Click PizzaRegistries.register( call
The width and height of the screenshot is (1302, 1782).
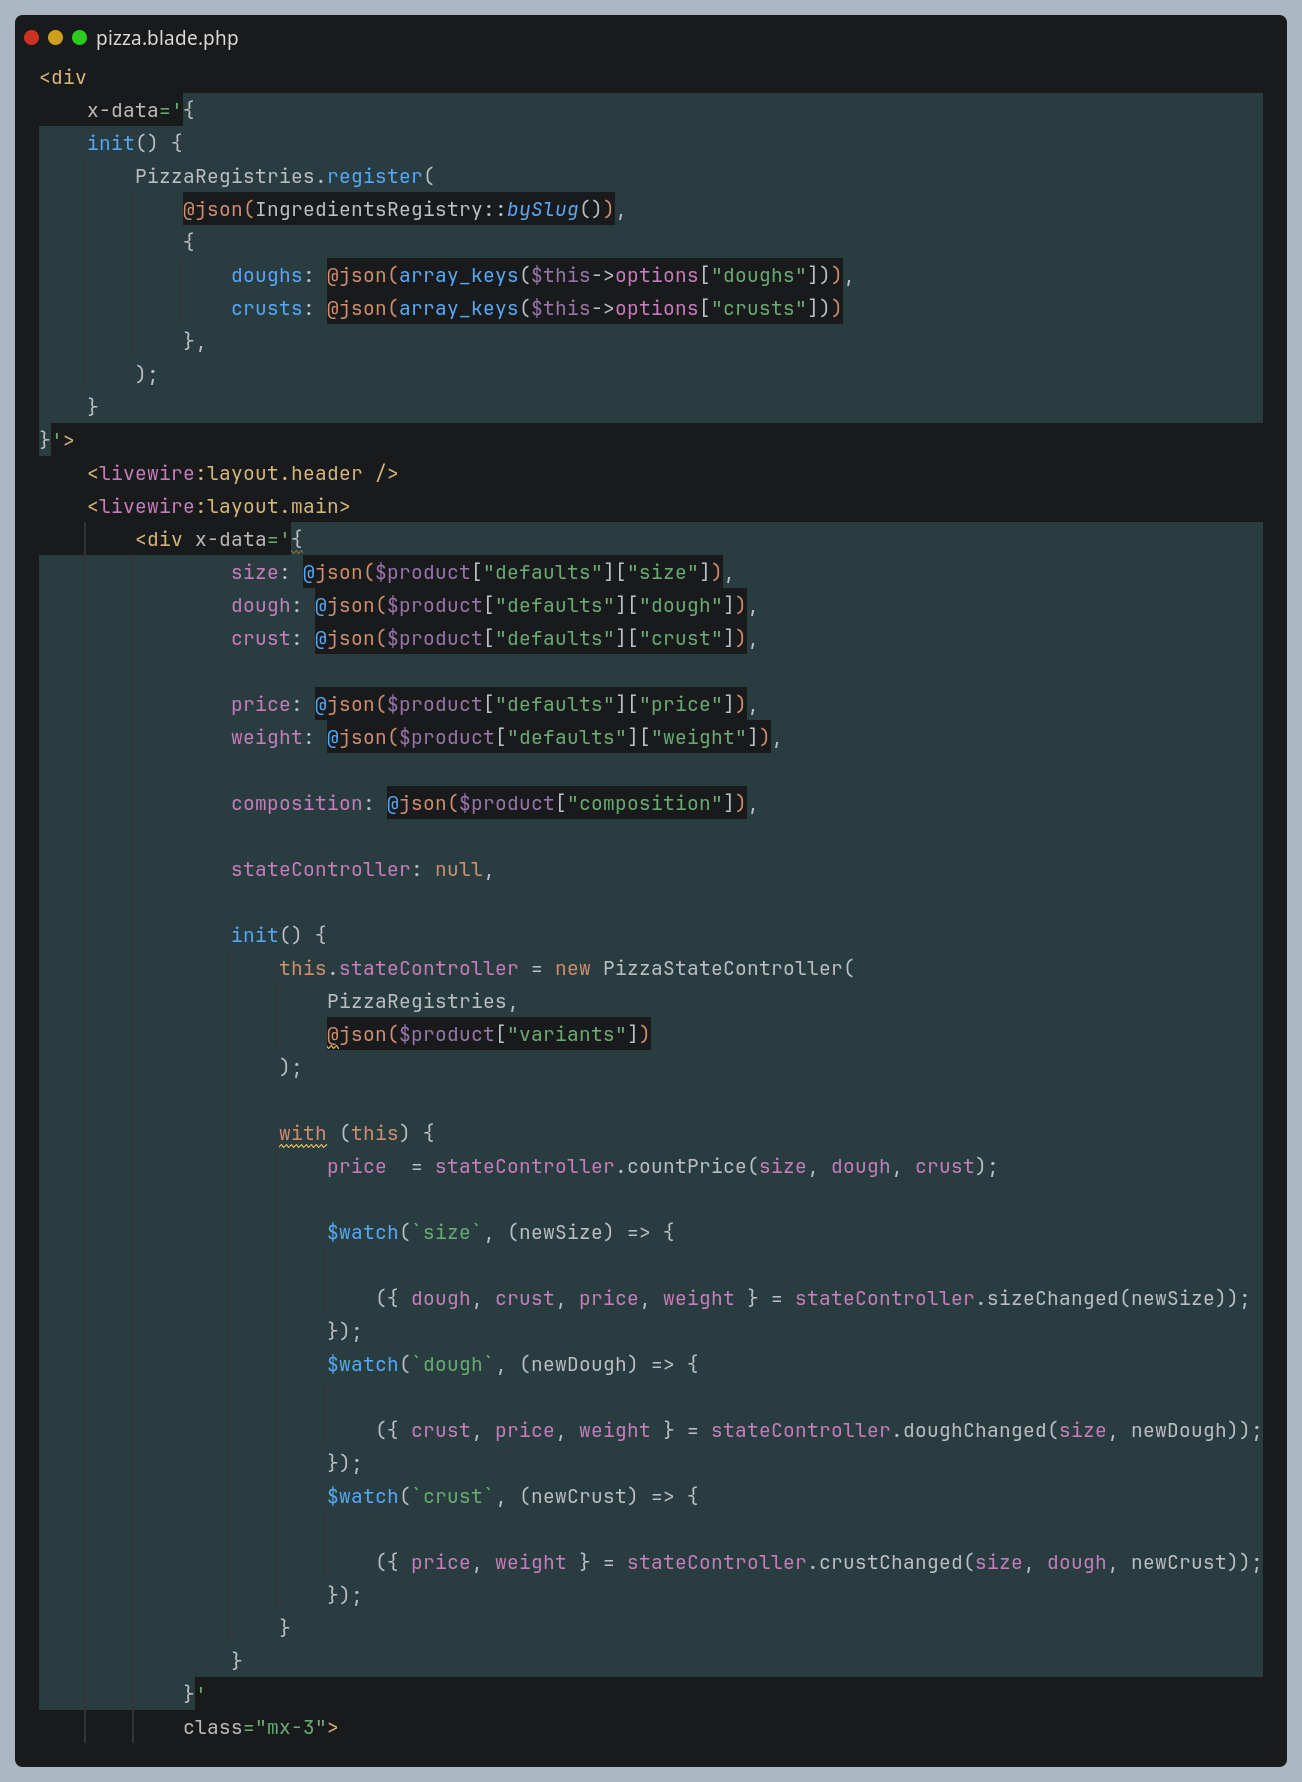(285, 176)
